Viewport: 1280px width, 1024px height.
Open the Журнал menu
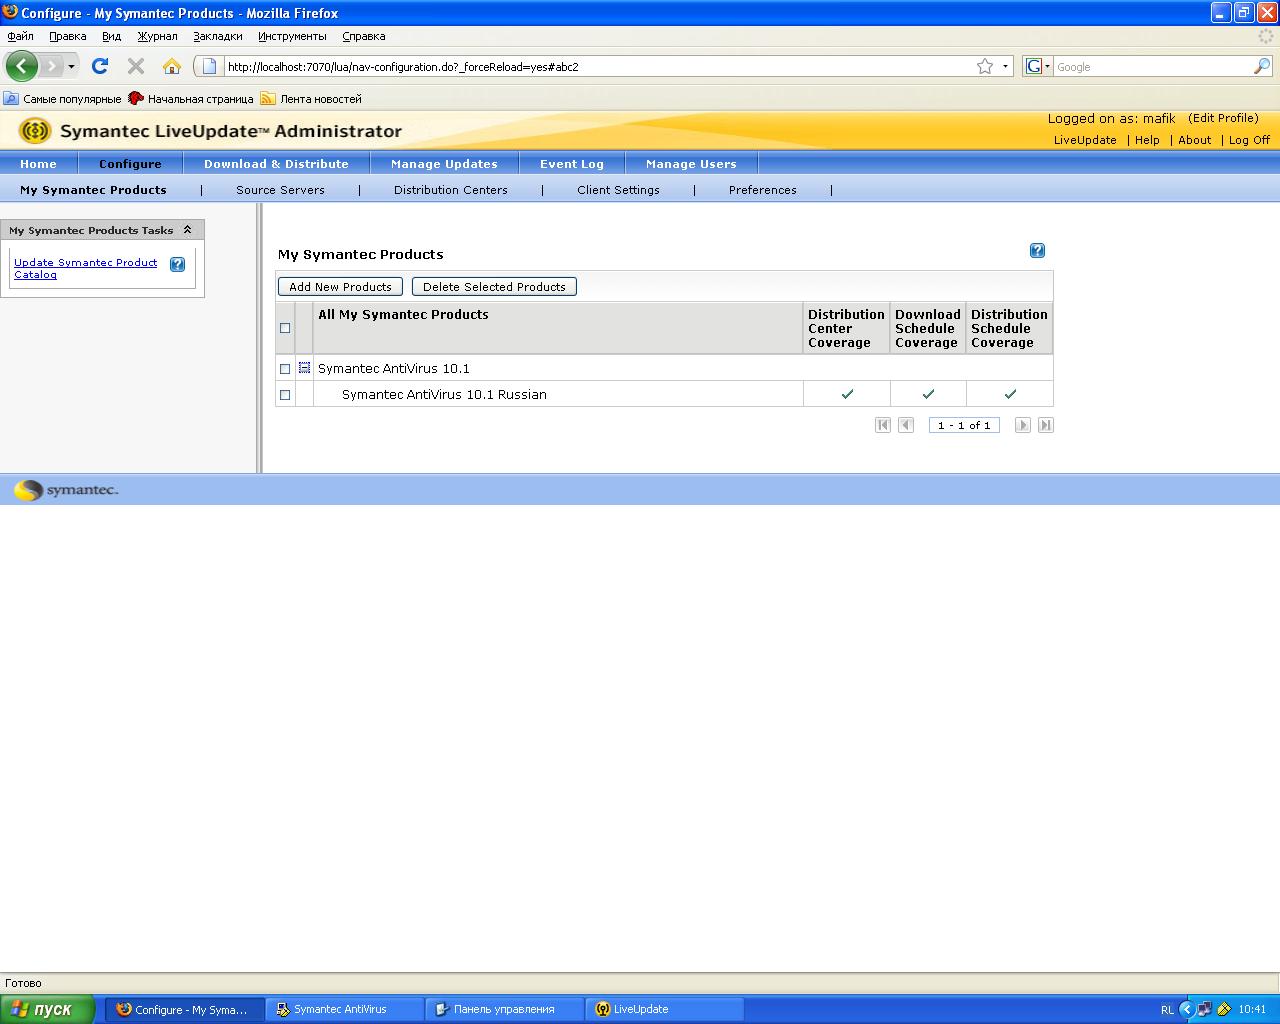coord(157,36)
